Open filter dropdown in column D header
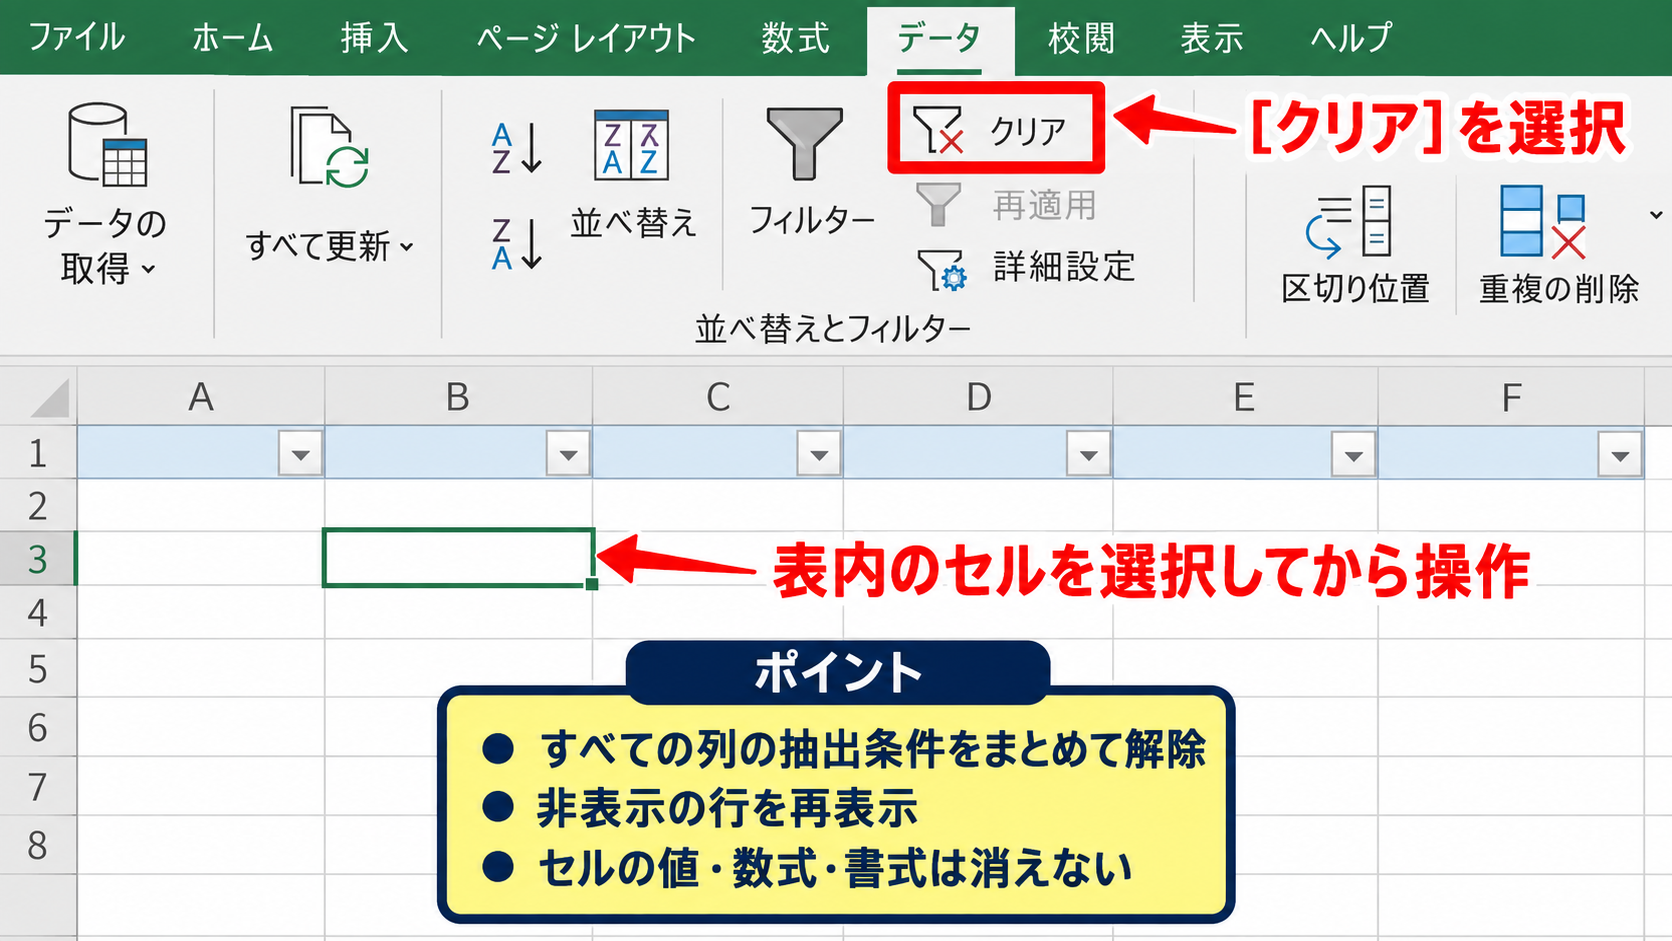 tap(1089, 454)
